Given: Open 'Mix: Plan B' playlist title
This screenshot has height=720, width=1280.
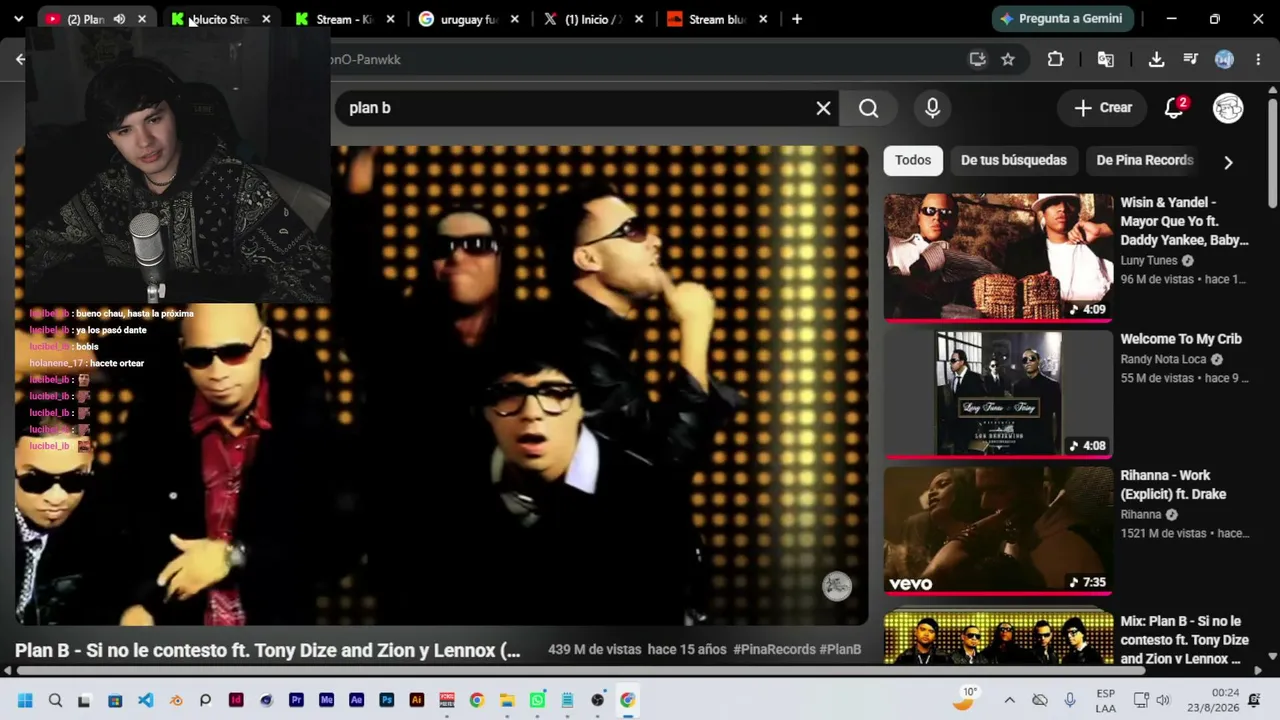Looking at the screenshot, I should pyautogui.click(x=1185, y=640).
